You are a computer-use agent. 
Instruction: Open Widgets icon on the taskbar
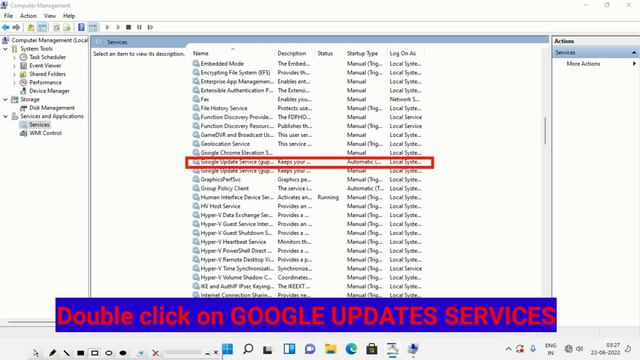[x=289, y=349]
